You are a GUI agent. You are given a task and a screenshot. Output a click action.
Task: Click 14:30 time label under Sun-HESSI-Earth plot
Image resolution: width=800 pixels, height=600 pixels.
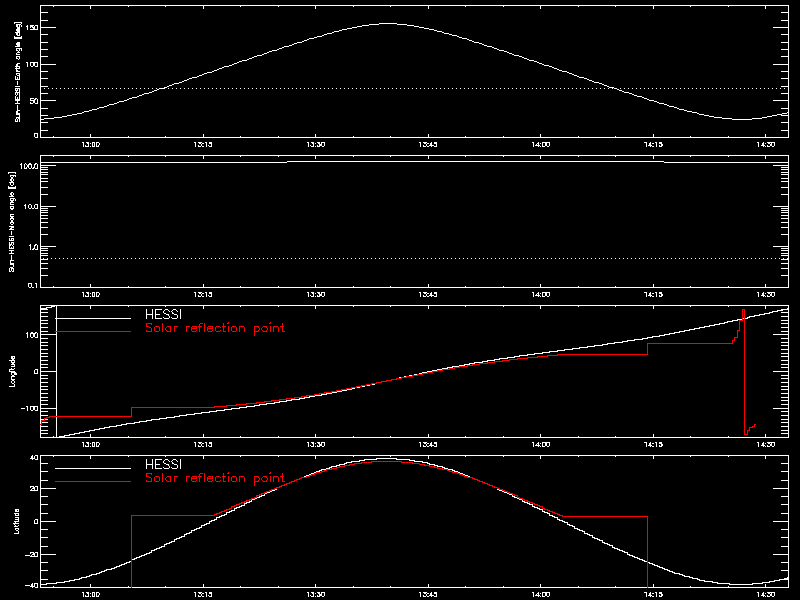766,144
